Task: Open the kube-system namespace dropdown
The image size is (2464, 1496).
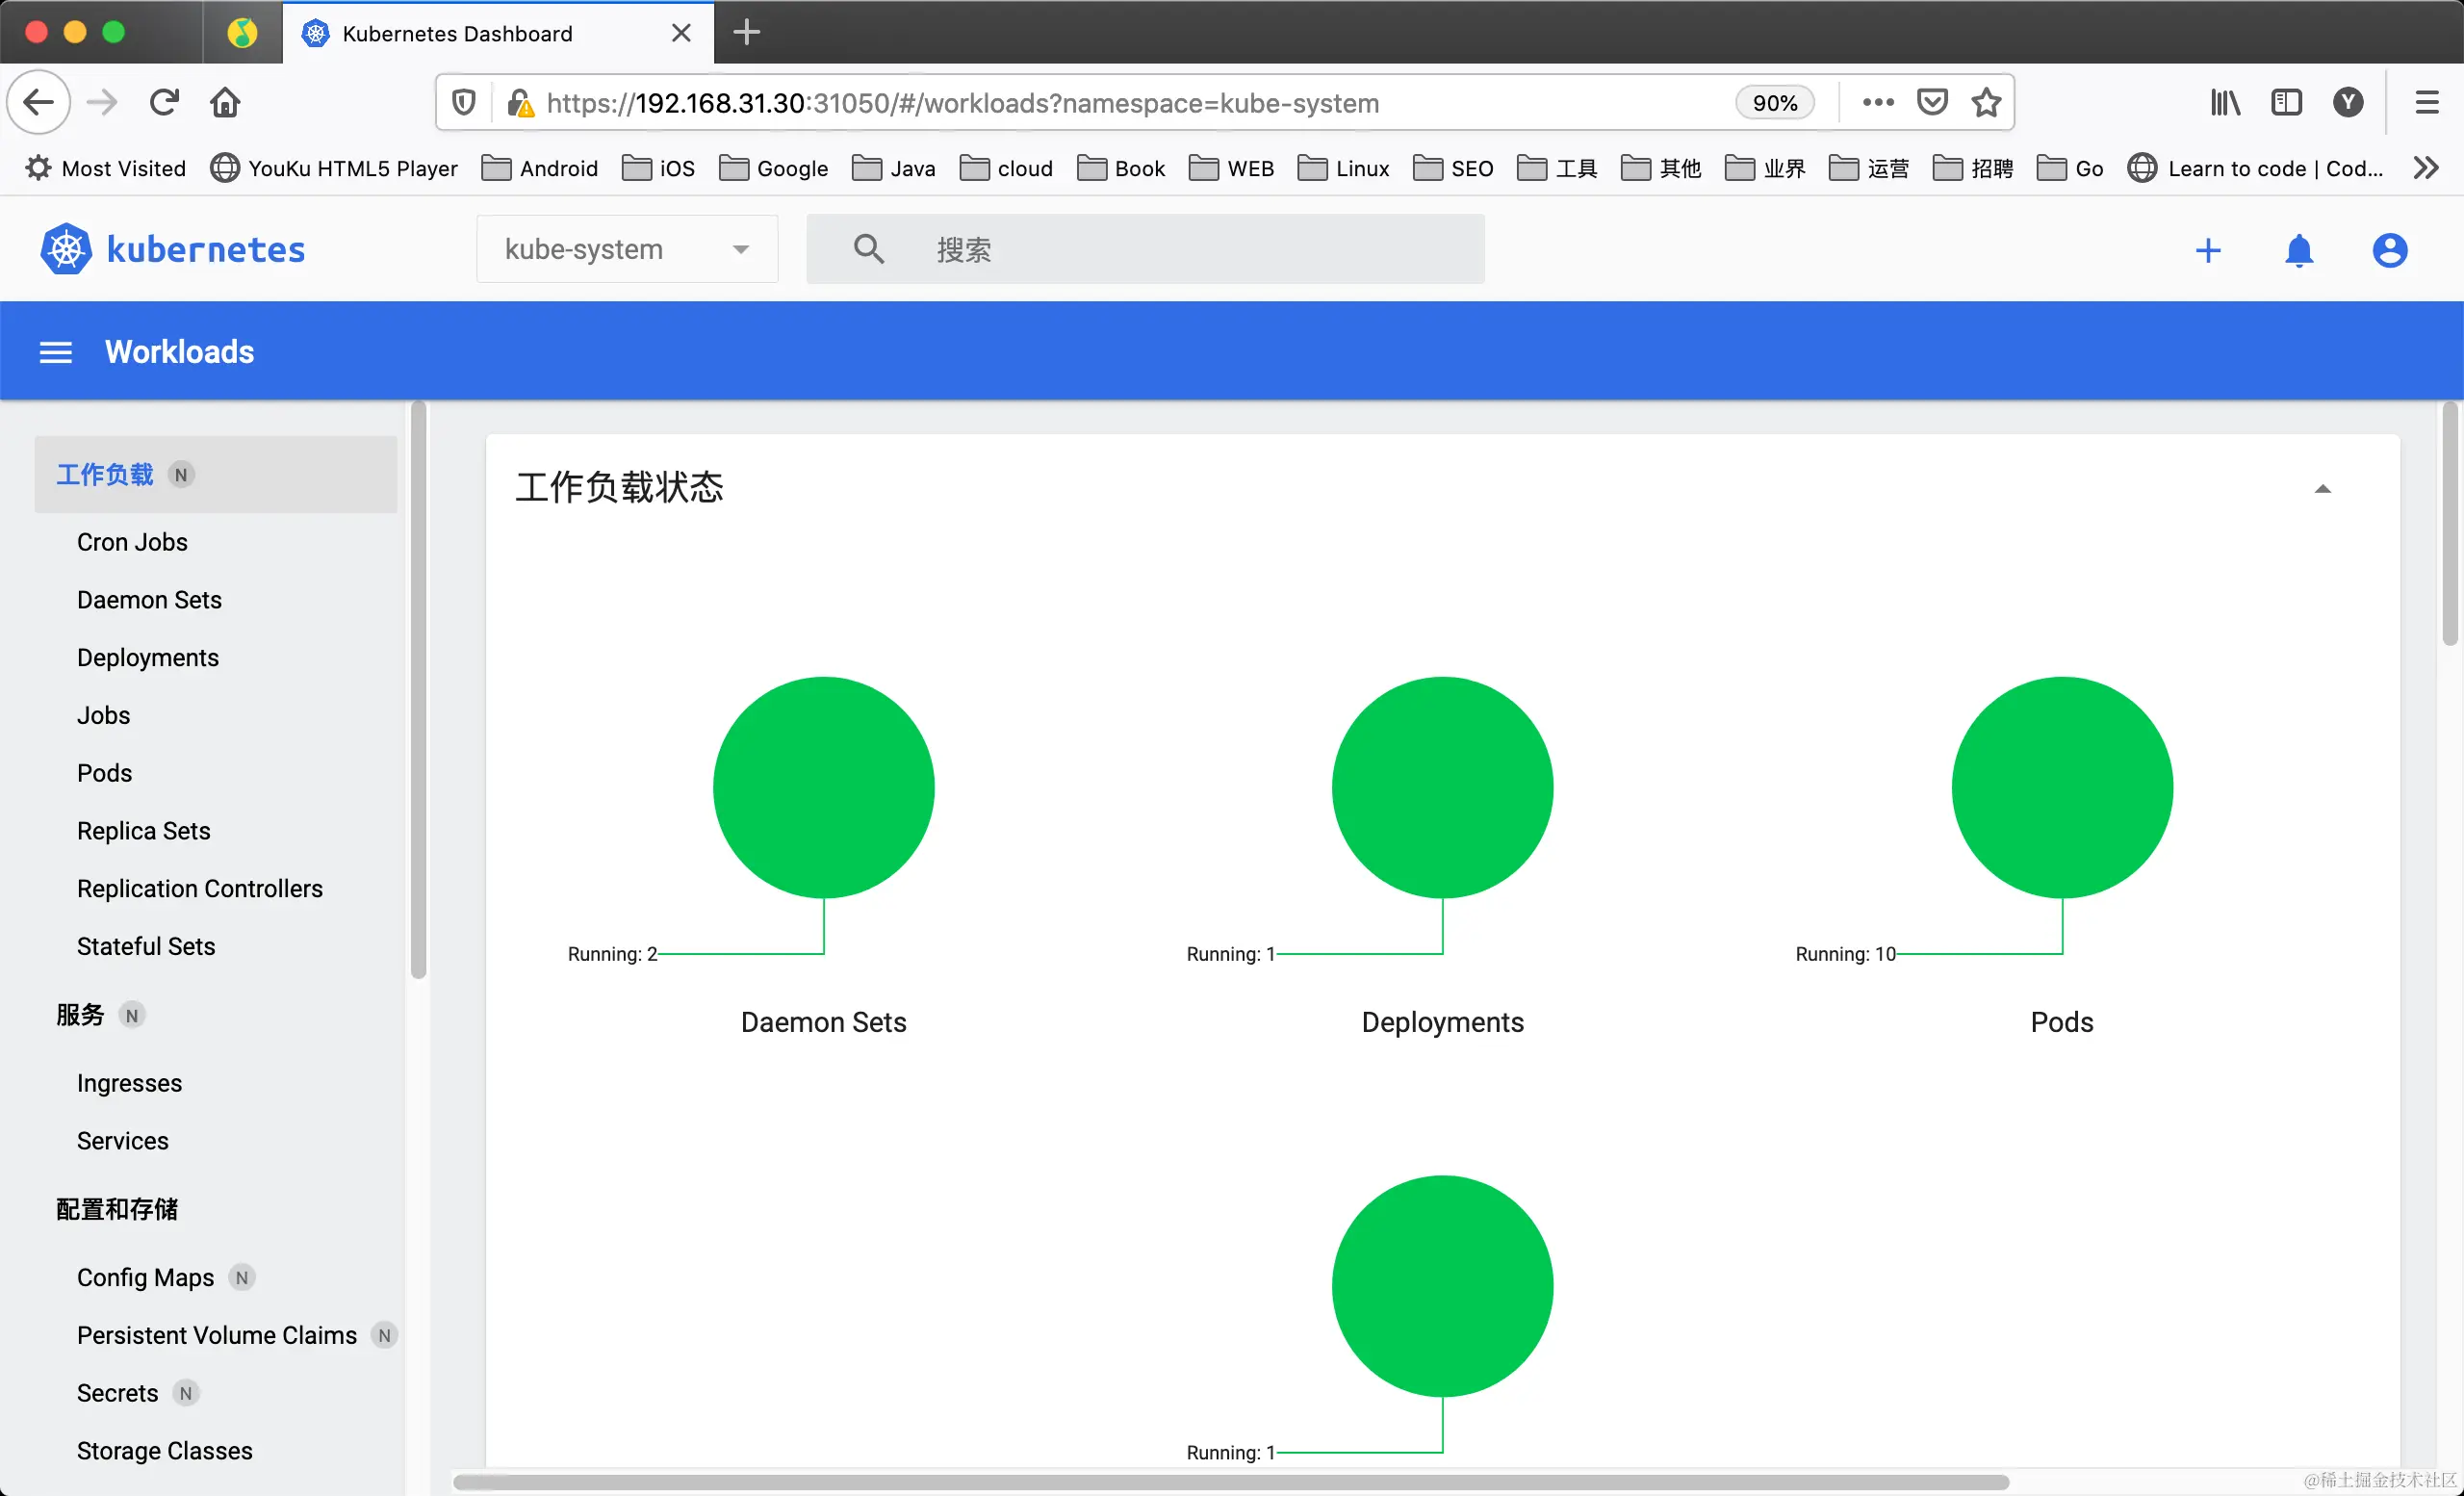Action: tap(627, 249)
